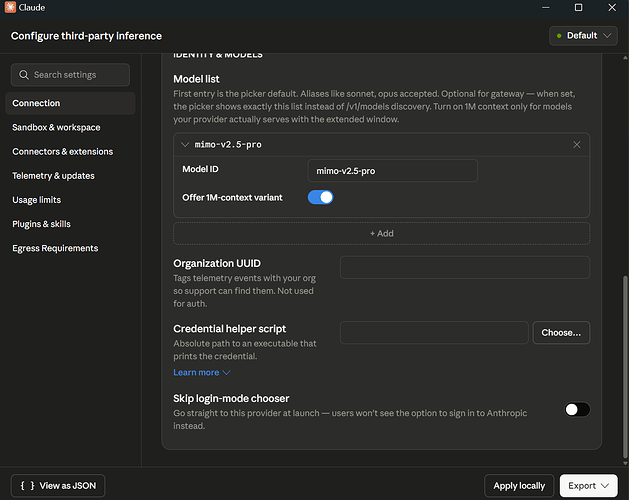Click the Claude app logo icon
Viewport: 629px width, 500px height.
click(10, 7)
